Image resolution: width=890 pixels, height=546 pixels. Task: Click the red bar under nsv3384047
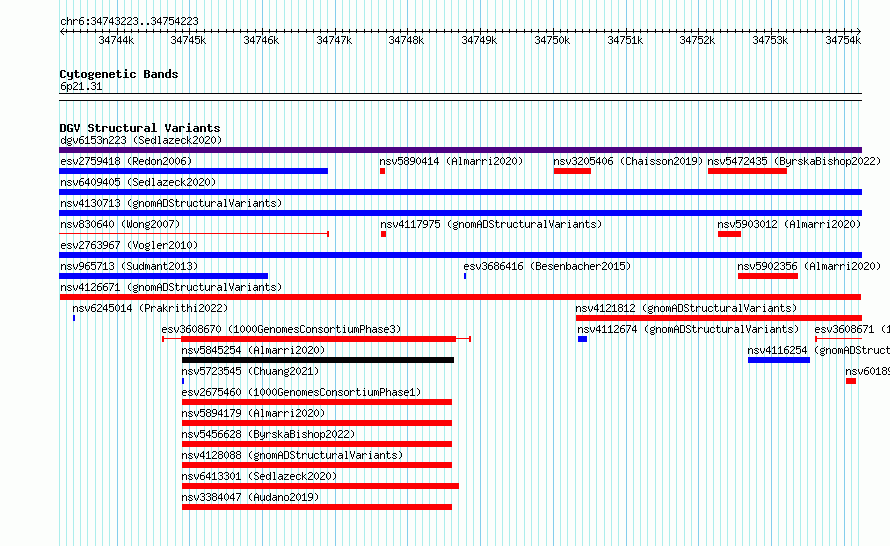(317, 507)
